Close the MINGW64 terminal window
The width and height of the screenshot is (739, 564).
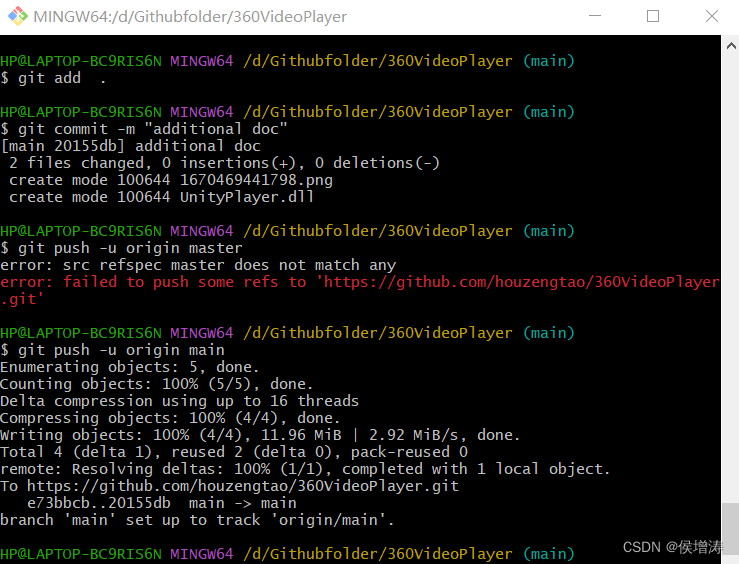click(x=712, y=16)
